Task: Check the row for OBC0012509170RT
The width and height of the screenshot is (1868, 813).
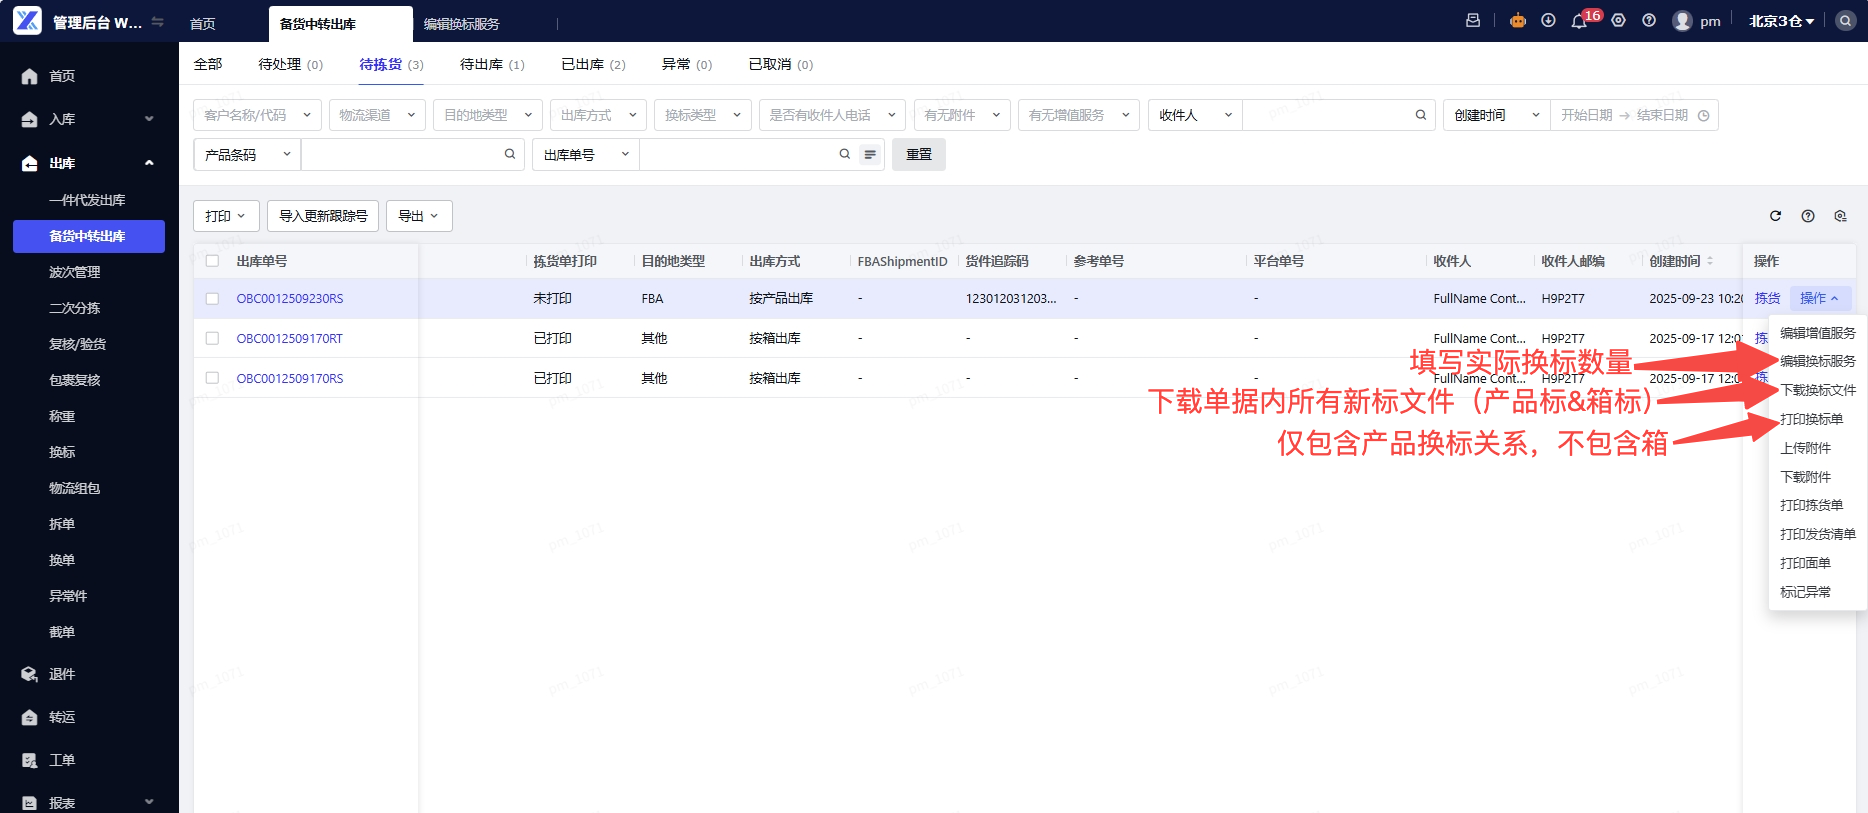Action: (x=212, y=339)
